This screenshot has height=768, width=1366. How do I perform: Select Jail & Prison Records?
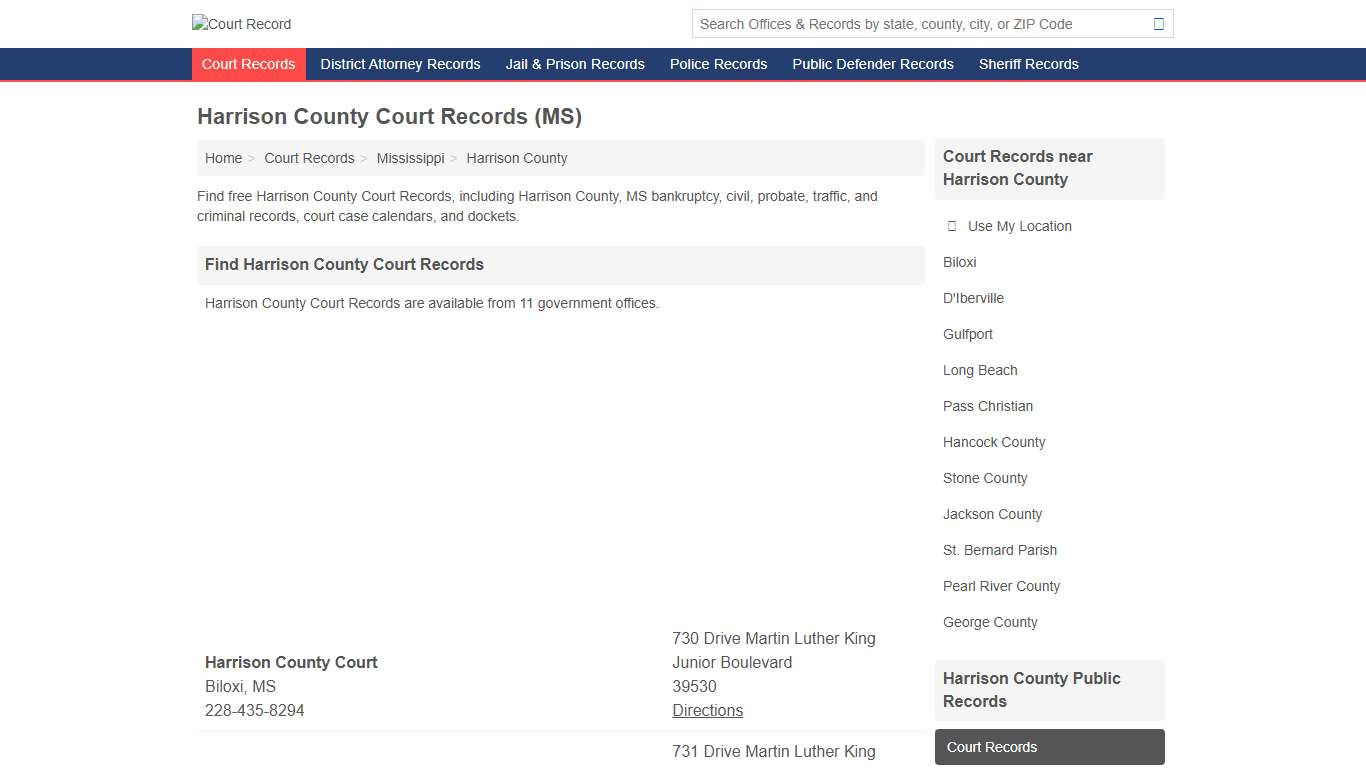(x=575, y=64)
